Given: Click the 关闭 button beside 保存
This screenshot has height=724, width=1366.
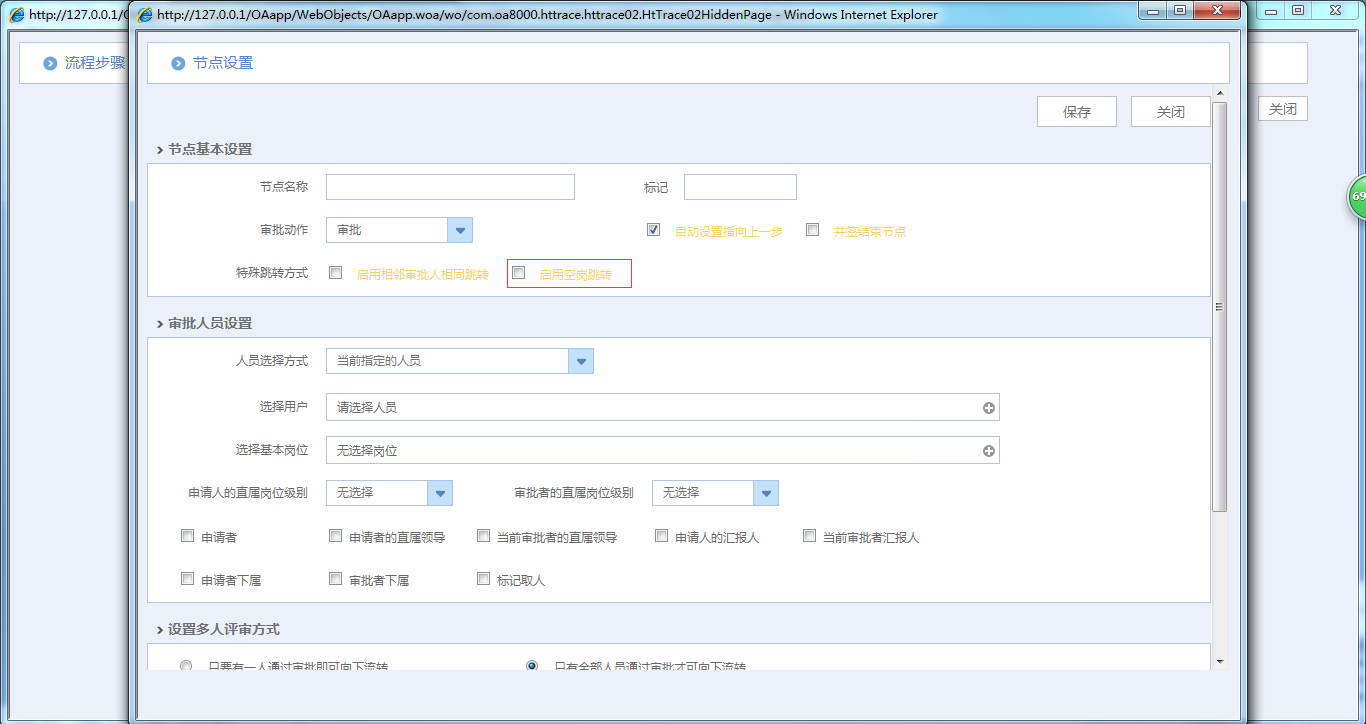Looking at the screenshot, I should (x=1170, y=112).
